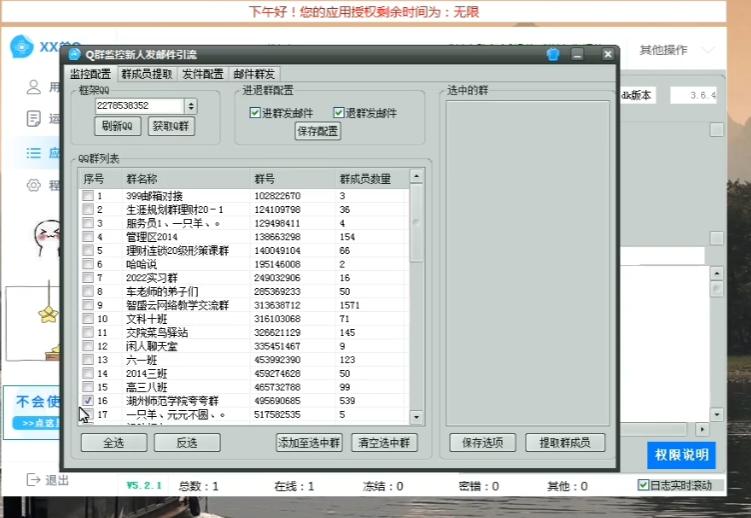Select row 生涯规划群理财20-1
The height and width of the screenshot is (518, 751).
pyautogui.click(x=244, y=209)
